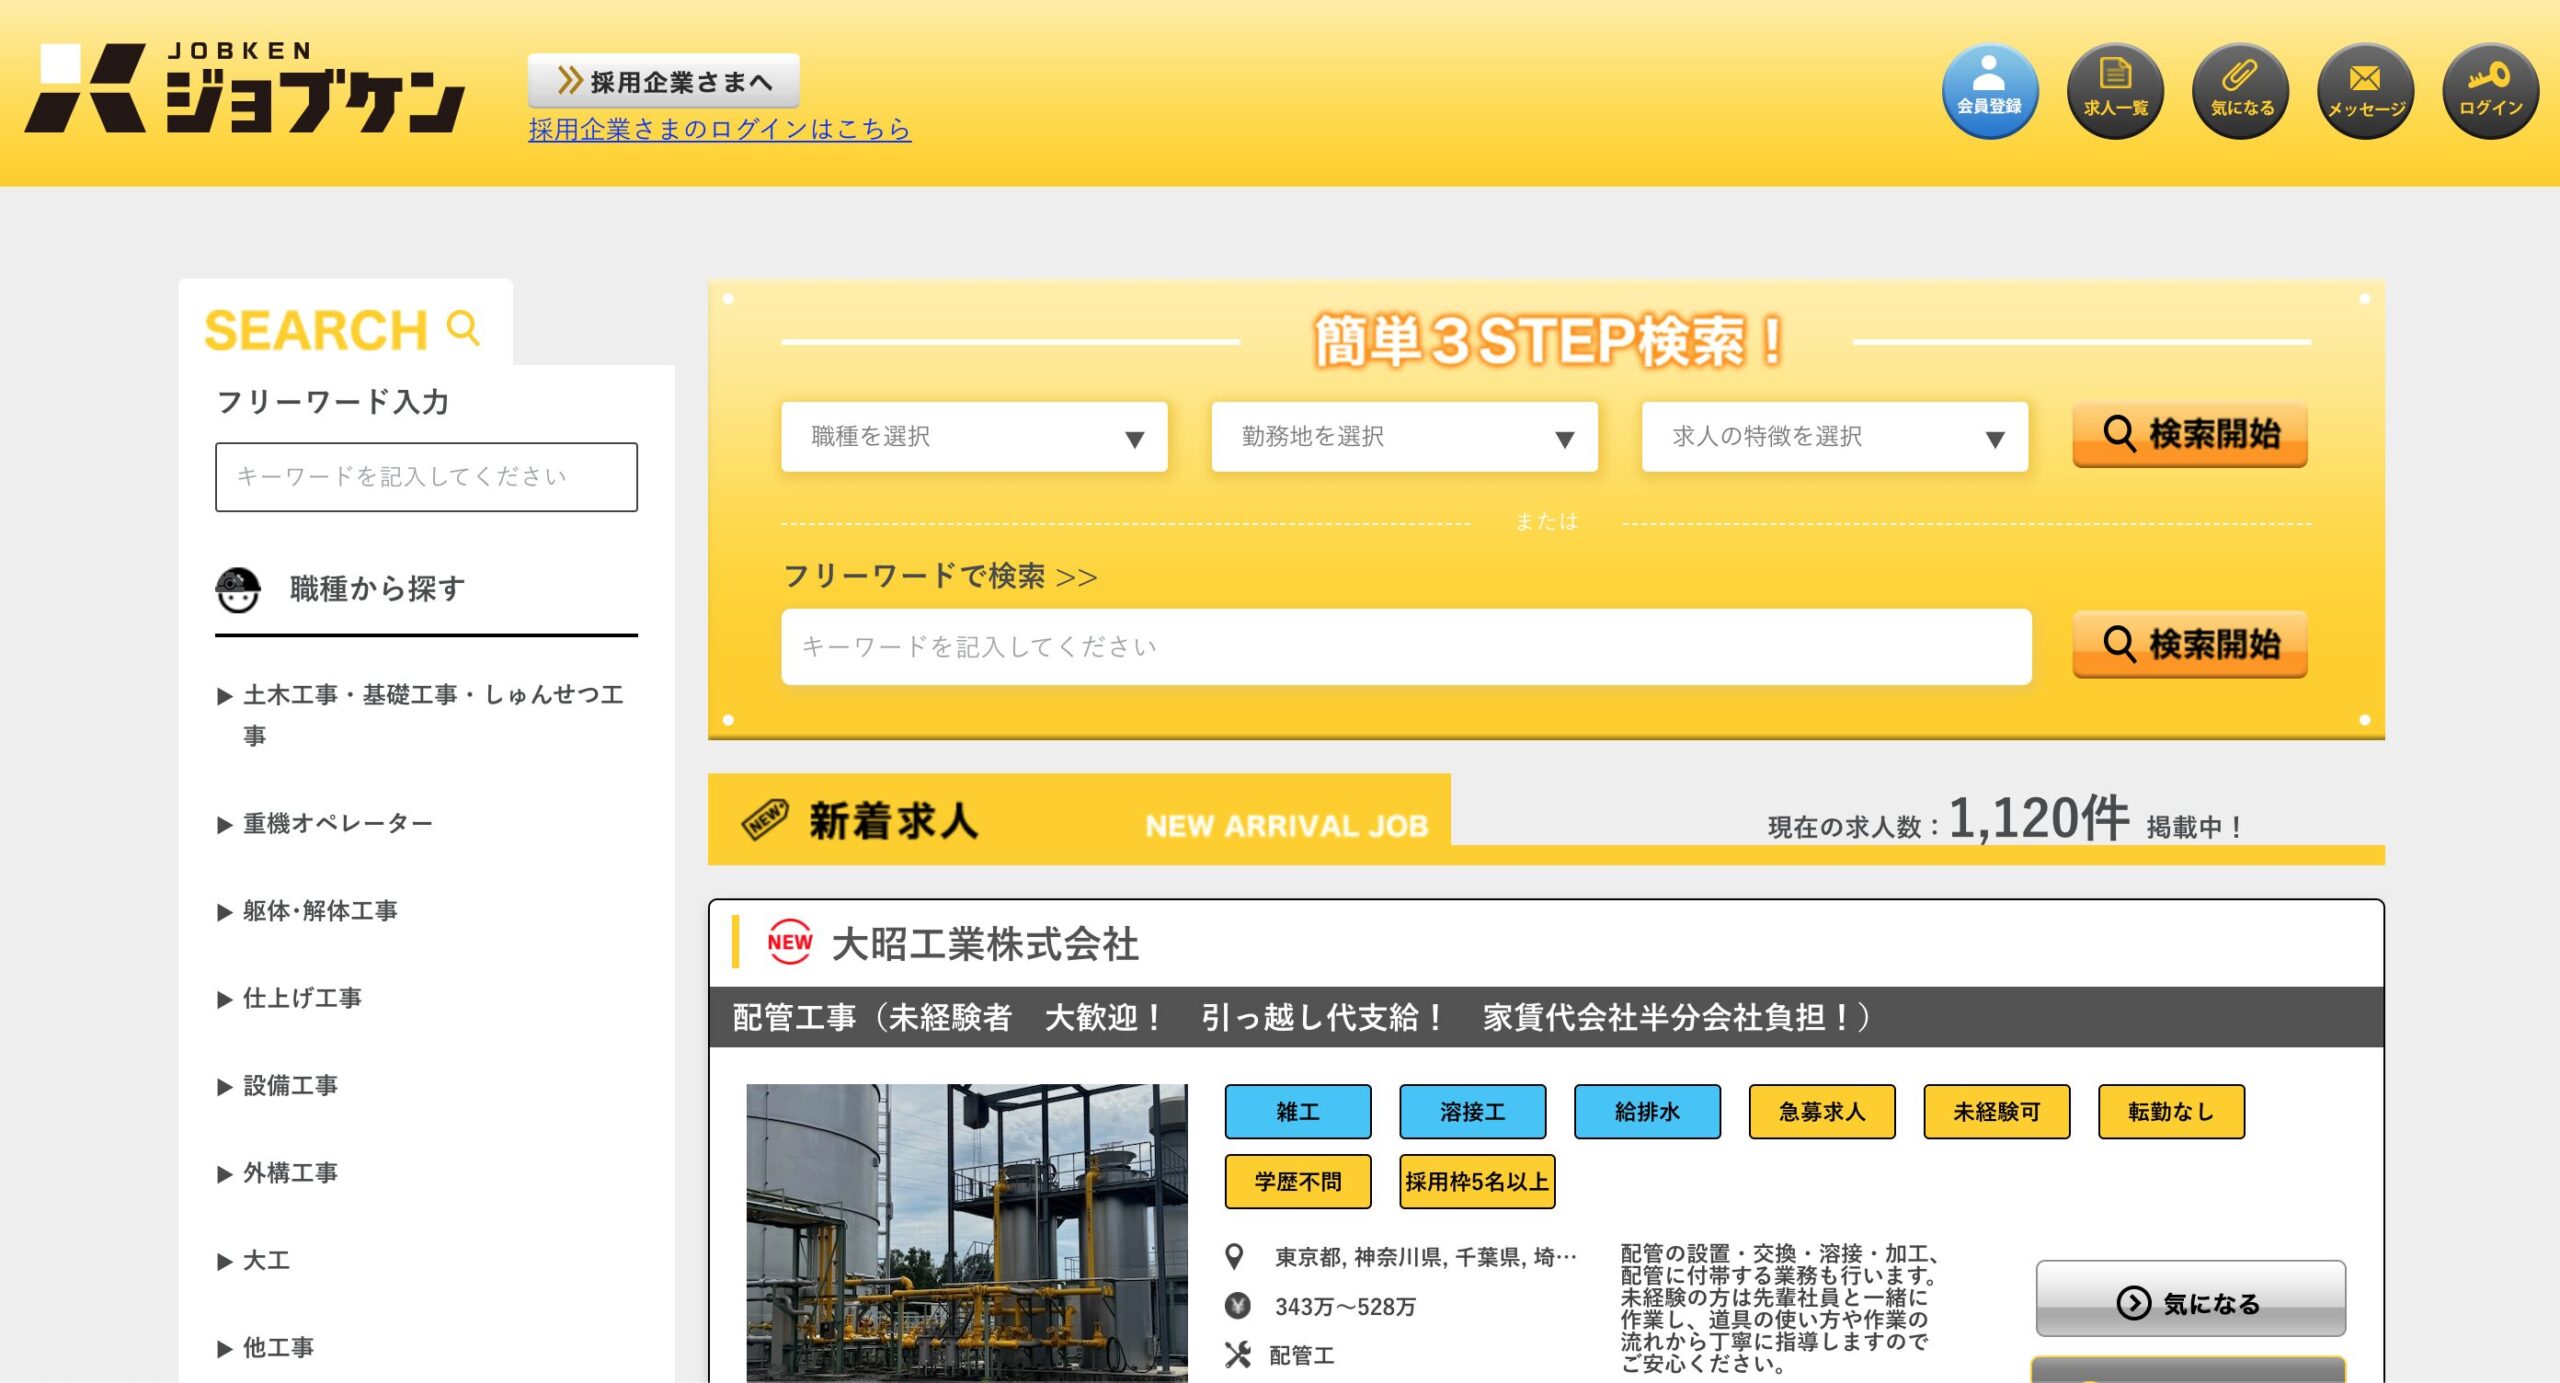
Task: Open the 勤務地を選択 dropdown
Action: tap(1404, 437)
